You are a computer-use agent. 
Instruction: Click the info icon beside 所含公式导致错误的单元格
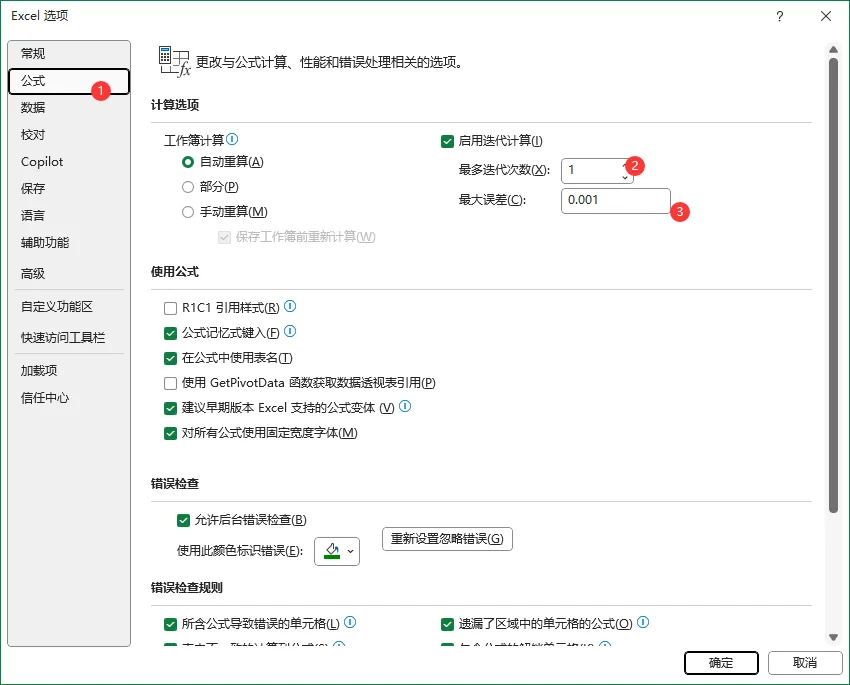350,622
